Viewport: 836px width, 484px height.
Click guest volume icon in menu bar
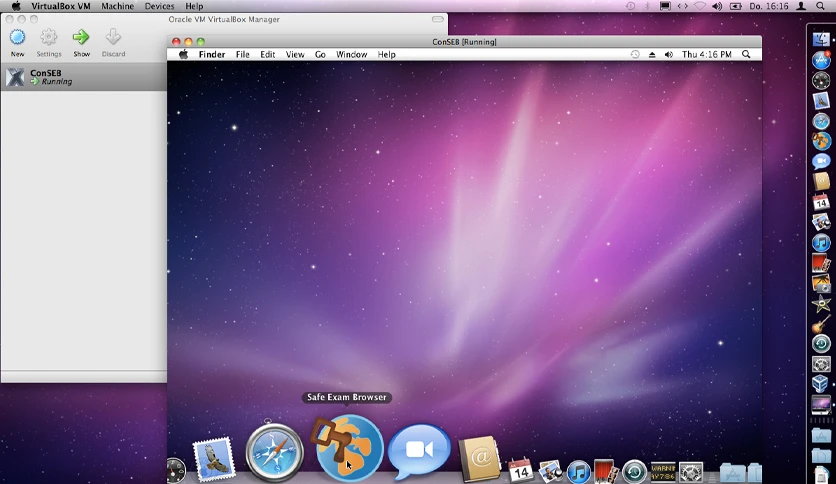point(669,54)
